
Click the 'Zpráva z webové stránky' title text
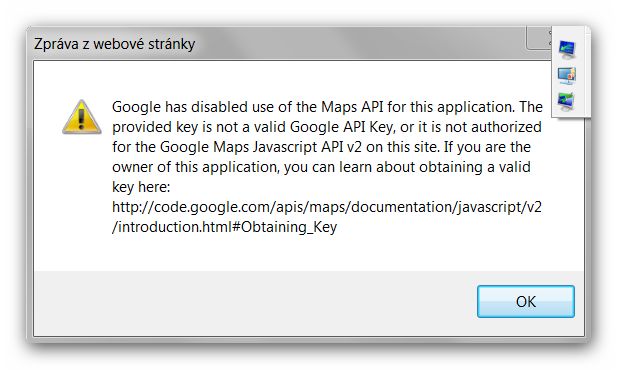tap(115, 44)
